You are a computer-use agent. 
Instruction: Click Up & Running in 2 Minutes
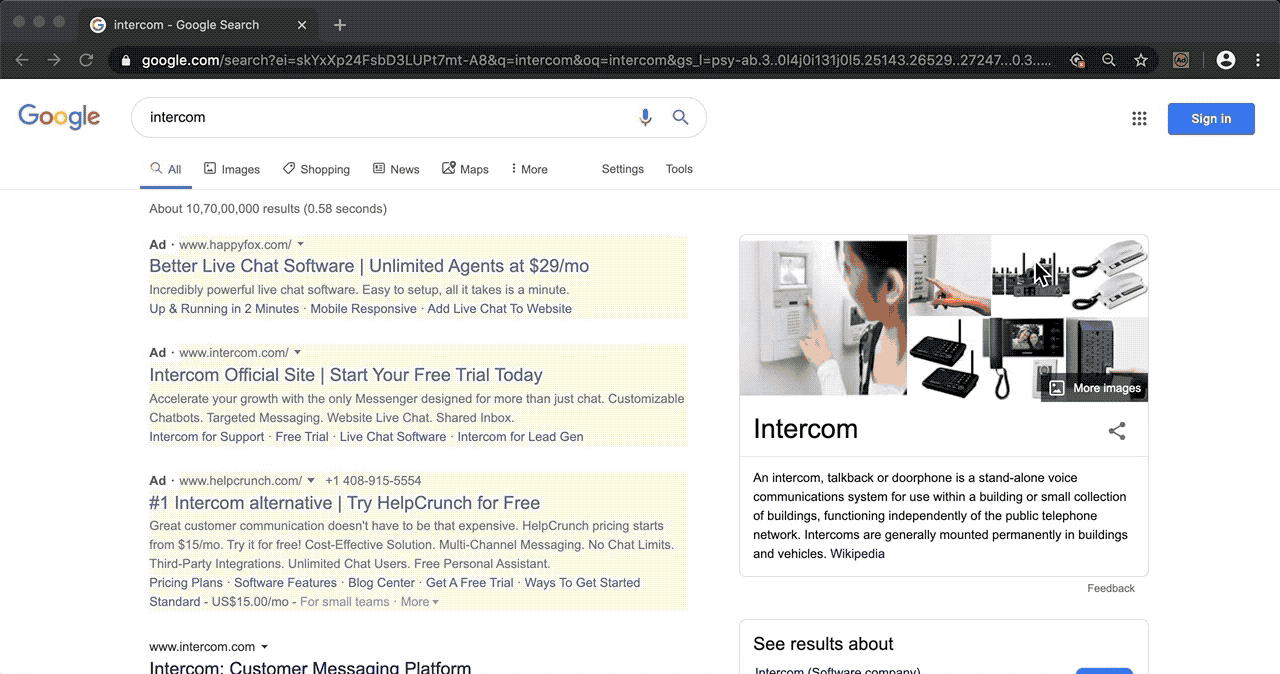point(224,309)
